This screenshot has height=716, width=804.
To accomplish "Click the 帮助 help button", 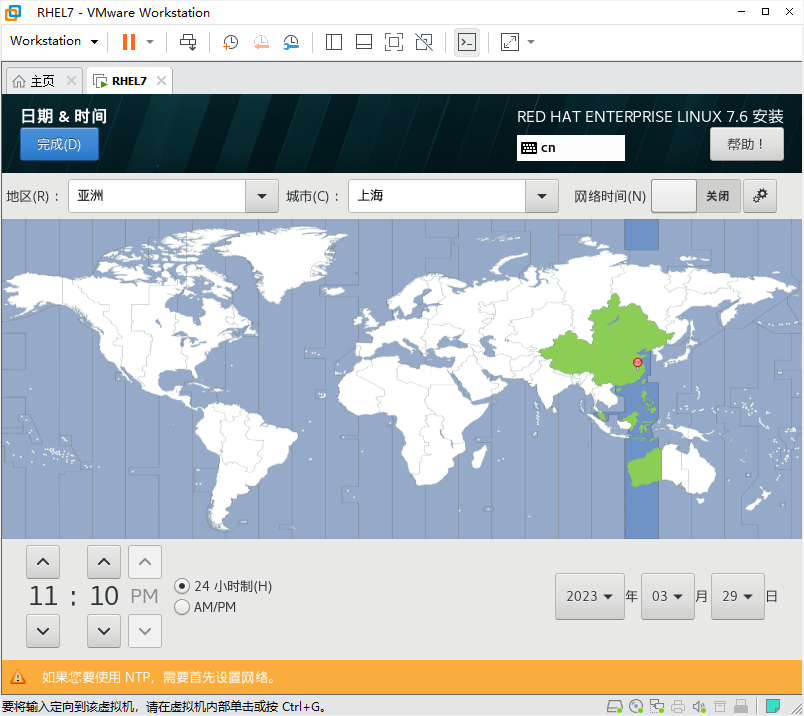I will pos(747,144).
